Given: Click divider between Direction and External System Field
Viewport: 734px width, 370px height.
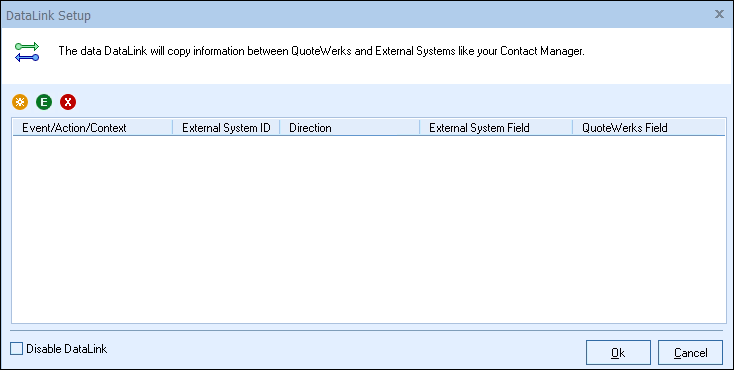Looking at the screenshot, I should (419, 127).
